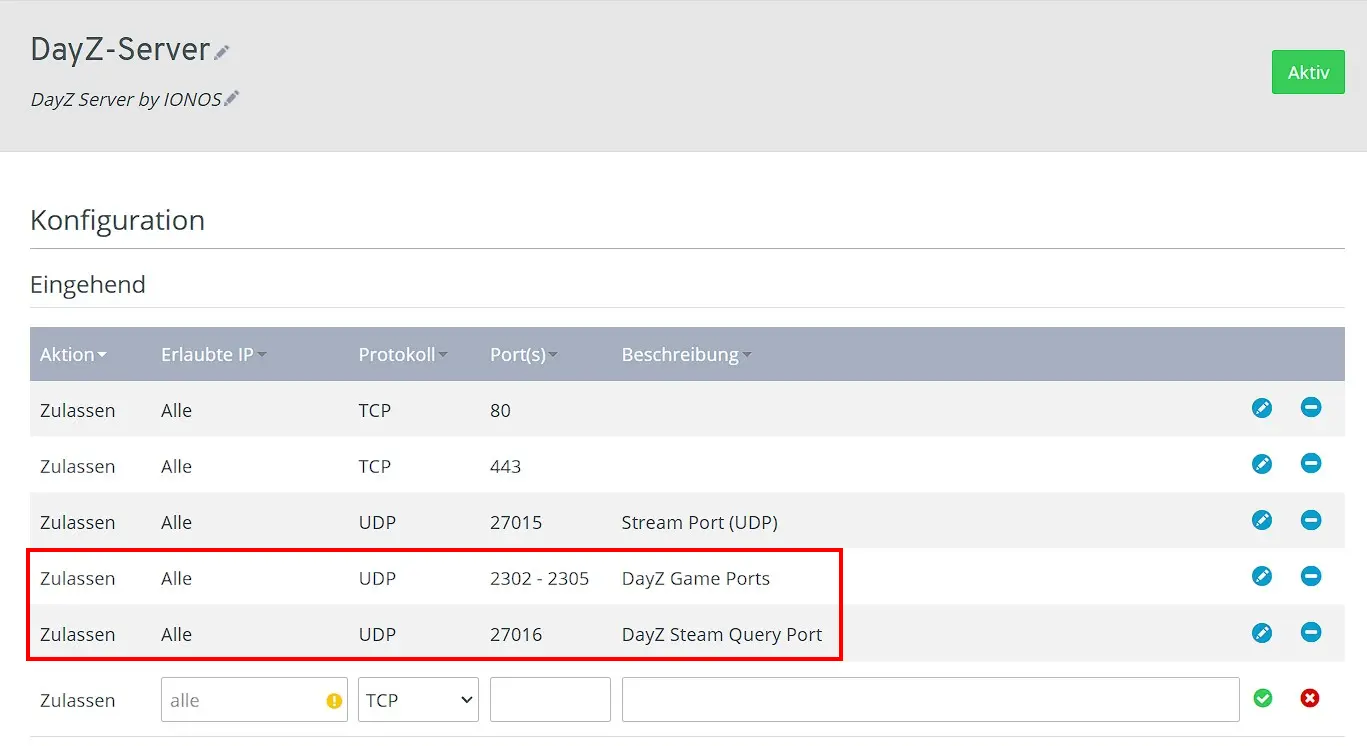Confirm the new firewall rule with green check
The image size is (1367, 746).
1262,698
